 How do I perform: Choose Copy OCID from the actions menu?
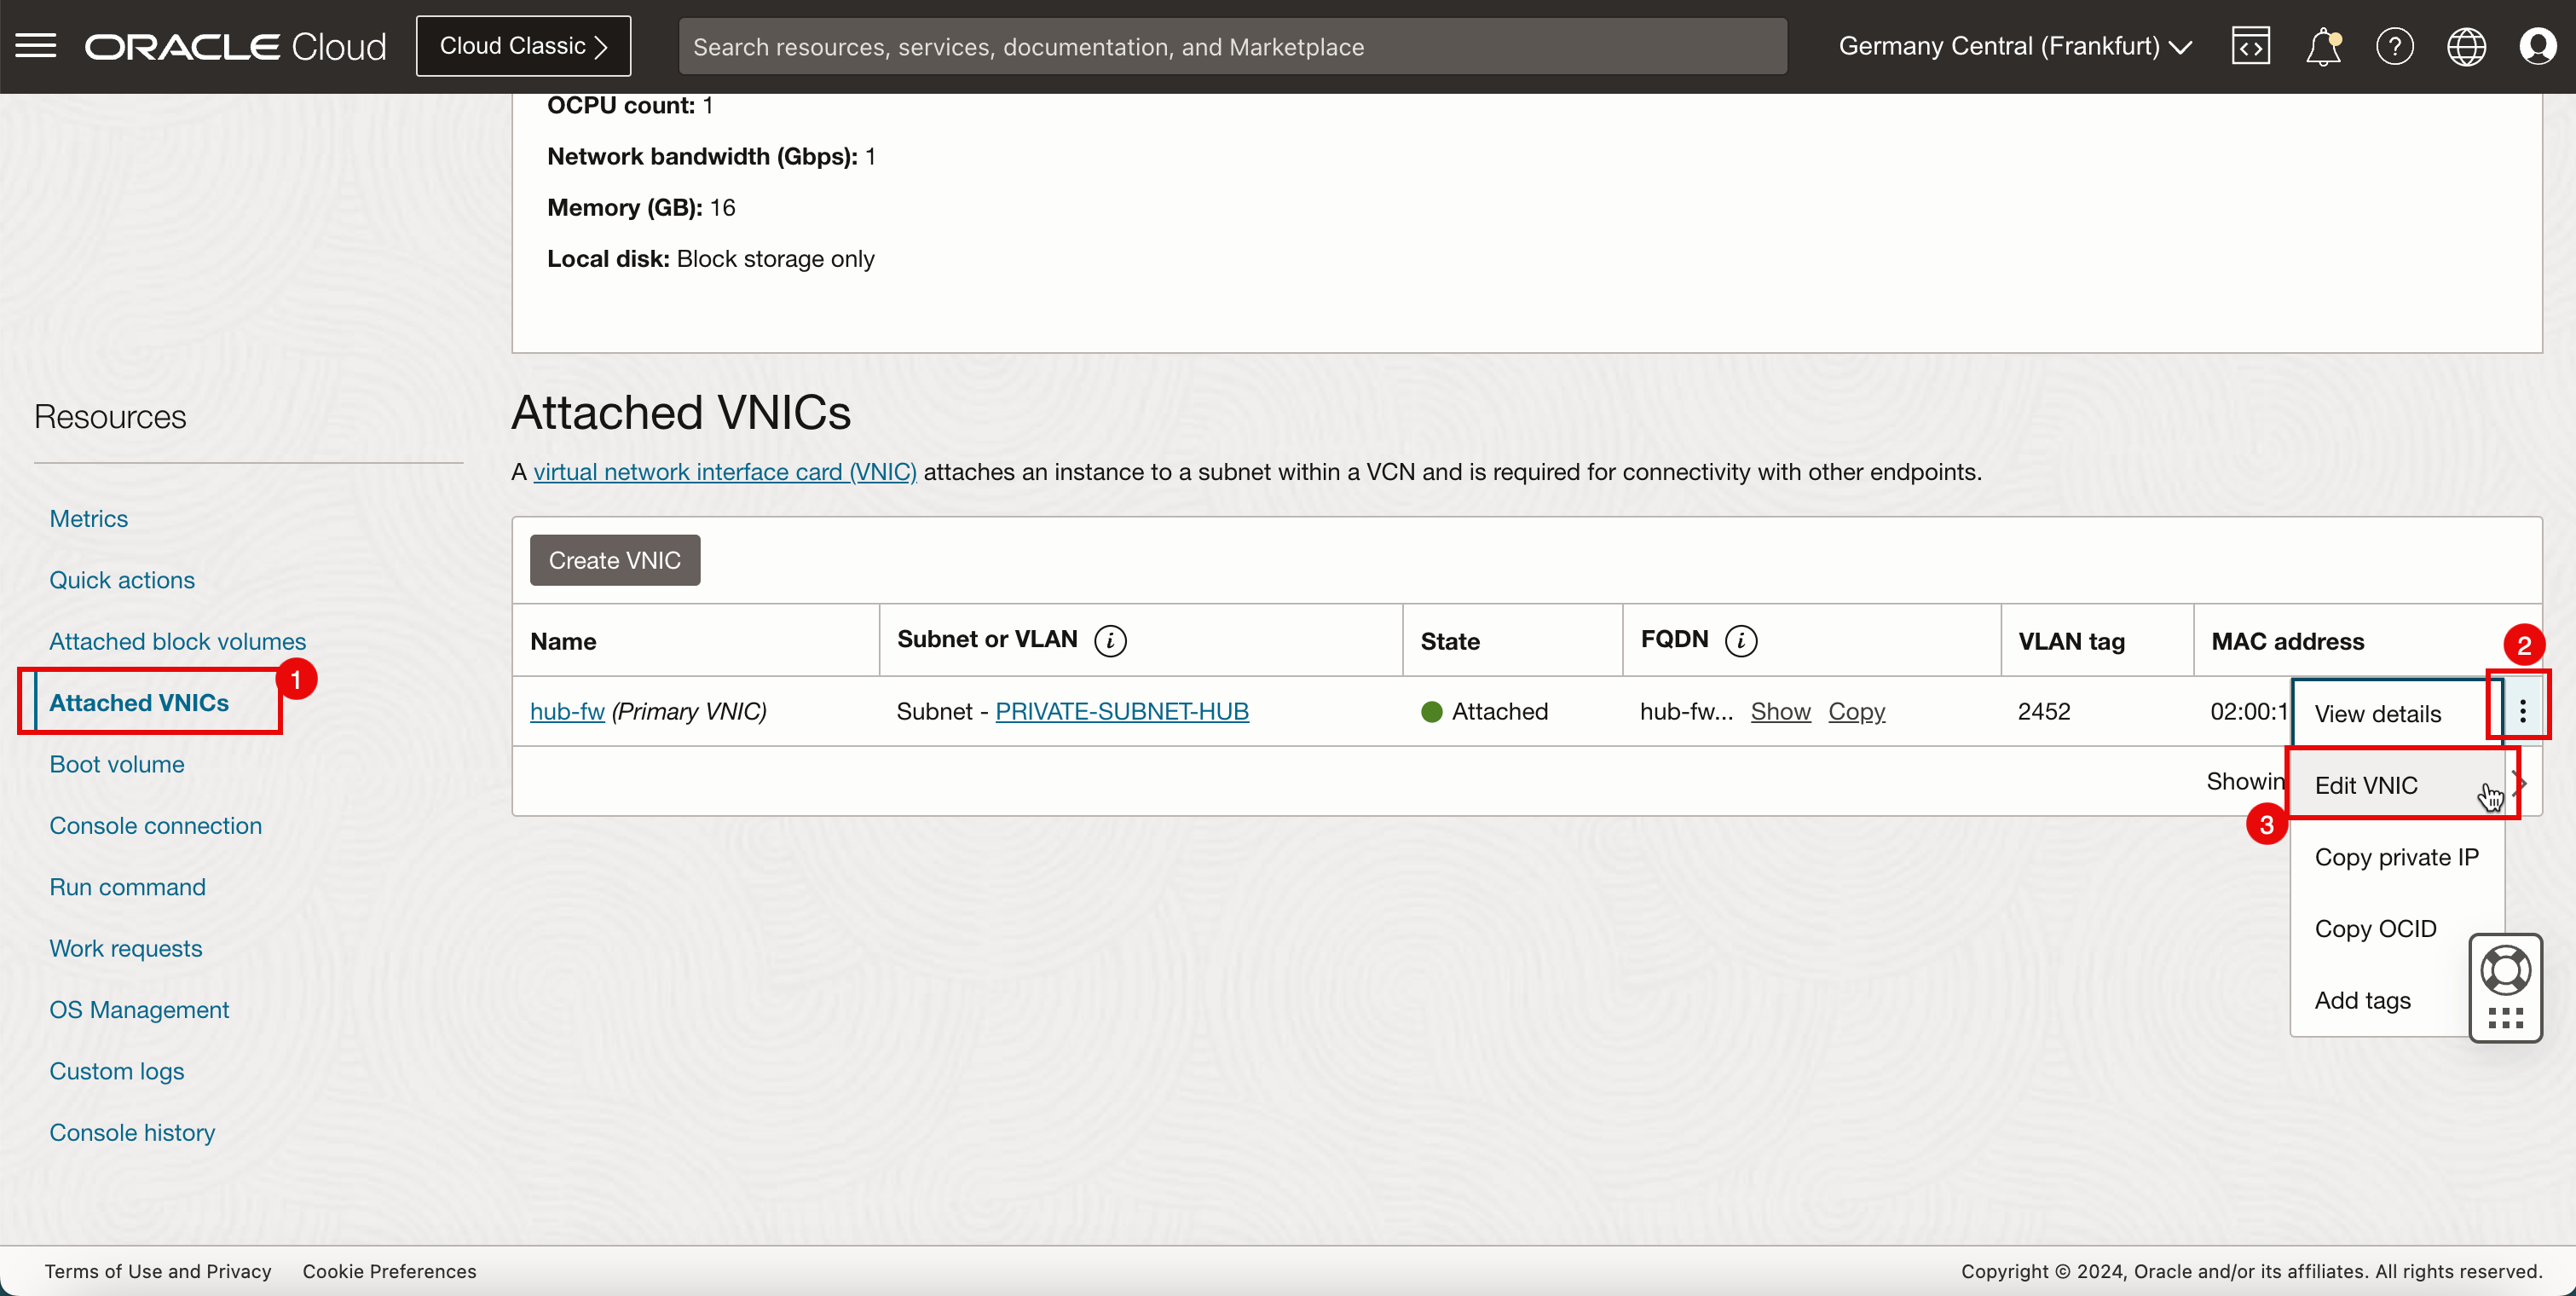coord(2375,928)
